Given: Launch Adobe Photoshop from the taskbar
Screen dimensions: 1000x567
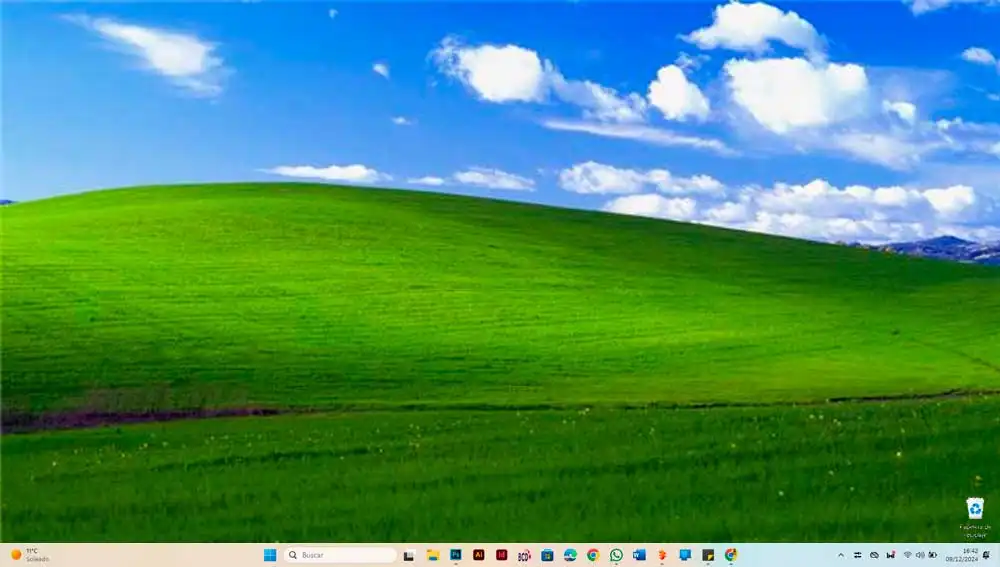Looking at the screenshot, I should tap(455, 555).
